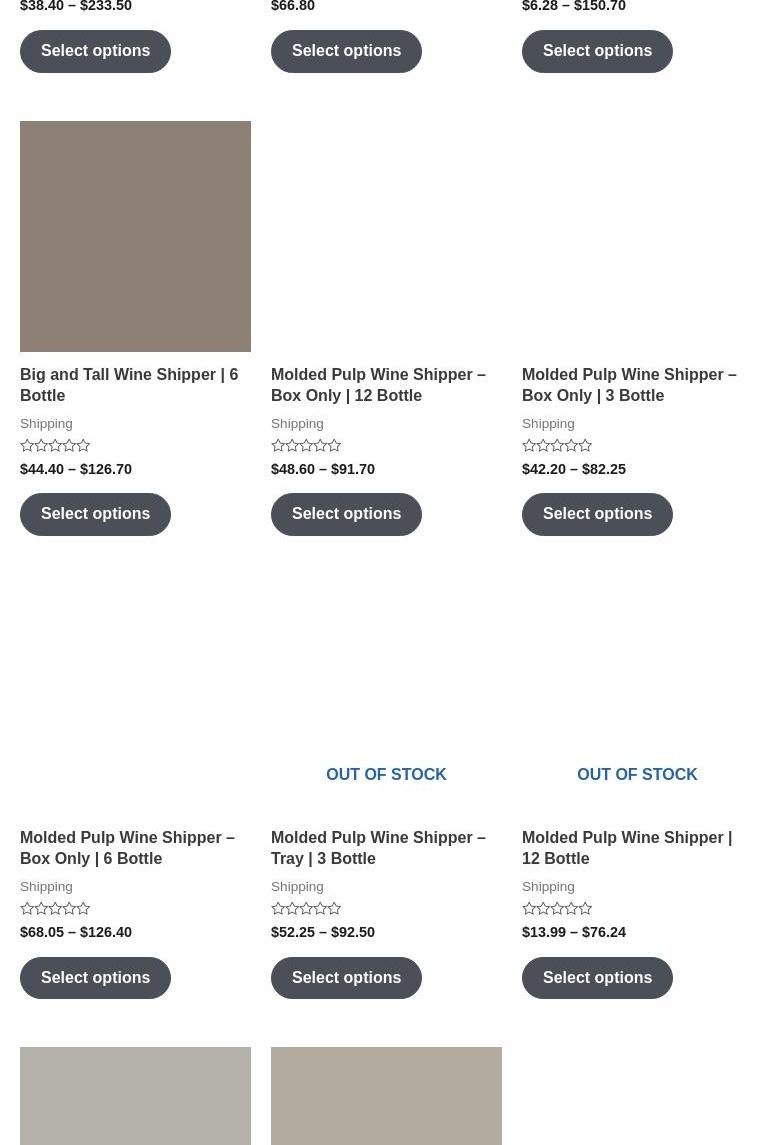Open Molded Pulp Box Only 12 Bottle title link
Viewport: 773px width, 1145px height.
[x=378, y=385]
